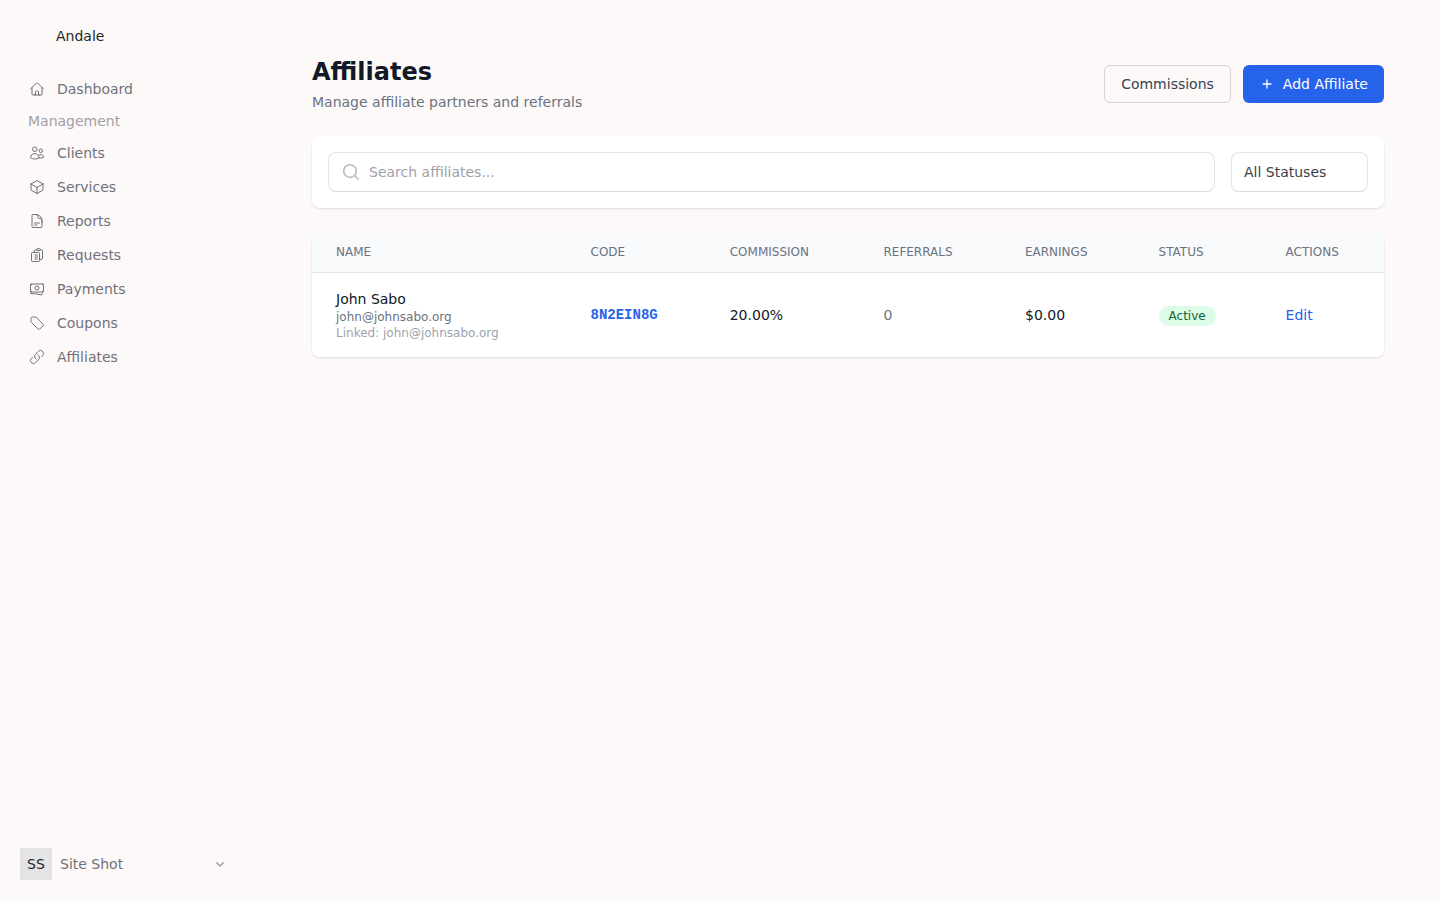Click the John Sabo name
This screenshot has height=900, width=1440.
coord(370,299)
